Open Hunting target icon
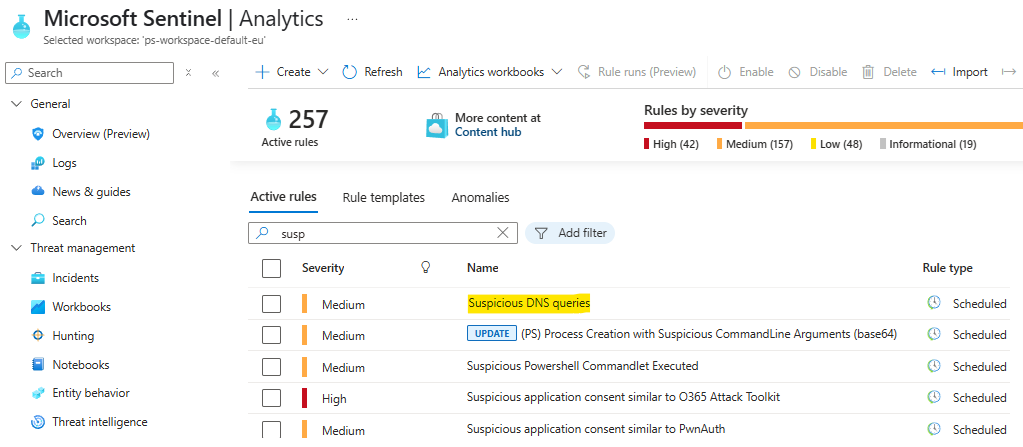 (38, 335)
